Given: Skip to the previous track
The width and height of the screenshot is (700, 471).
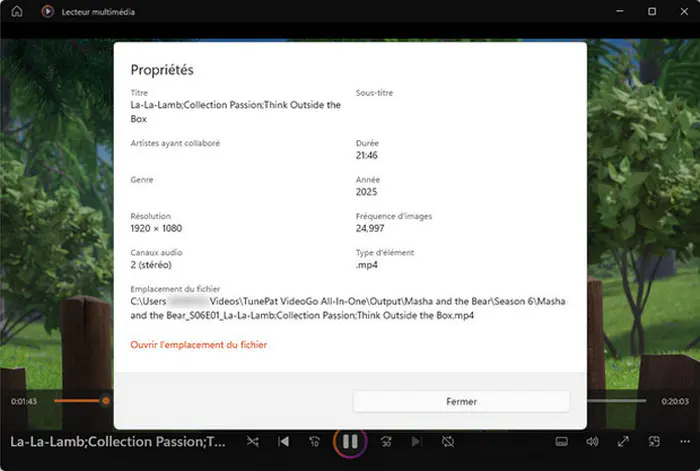Looking at the screenshot, I should (x=283, y=442).
